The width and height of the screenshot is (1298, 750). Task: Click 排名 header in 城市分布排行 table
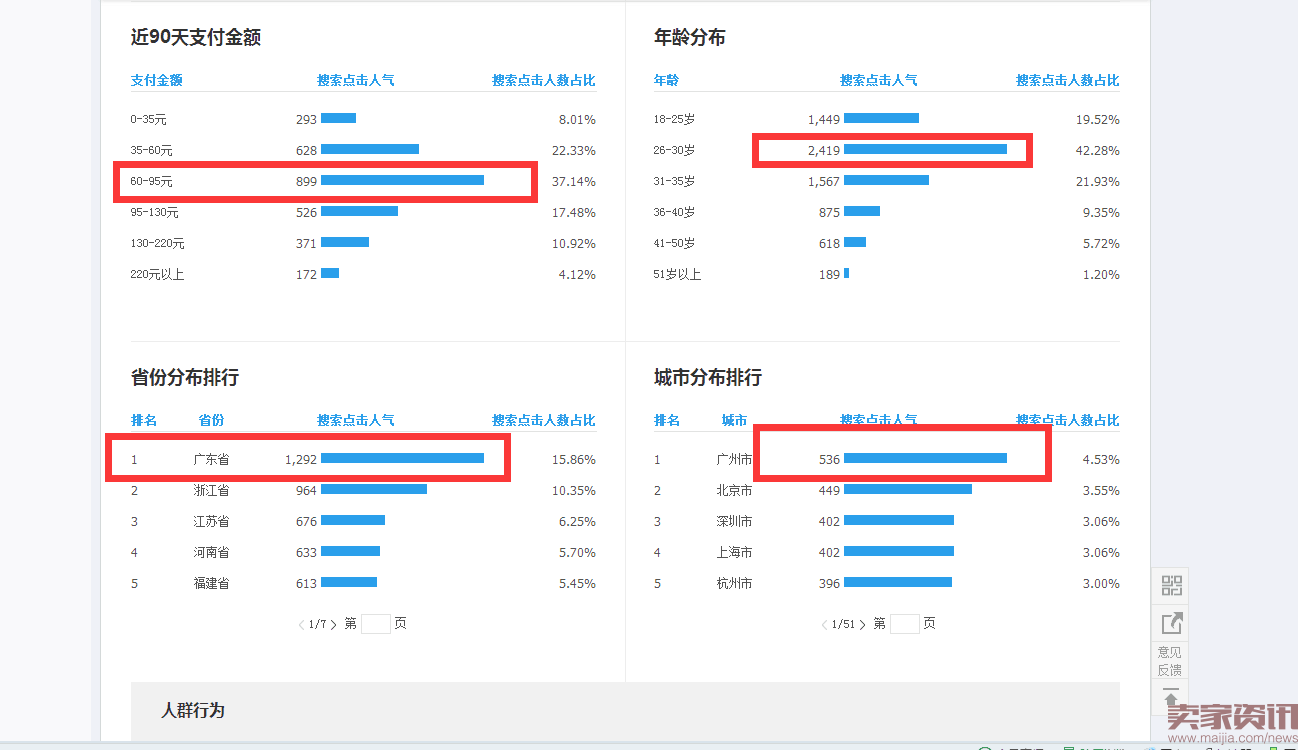coord(667,420)
